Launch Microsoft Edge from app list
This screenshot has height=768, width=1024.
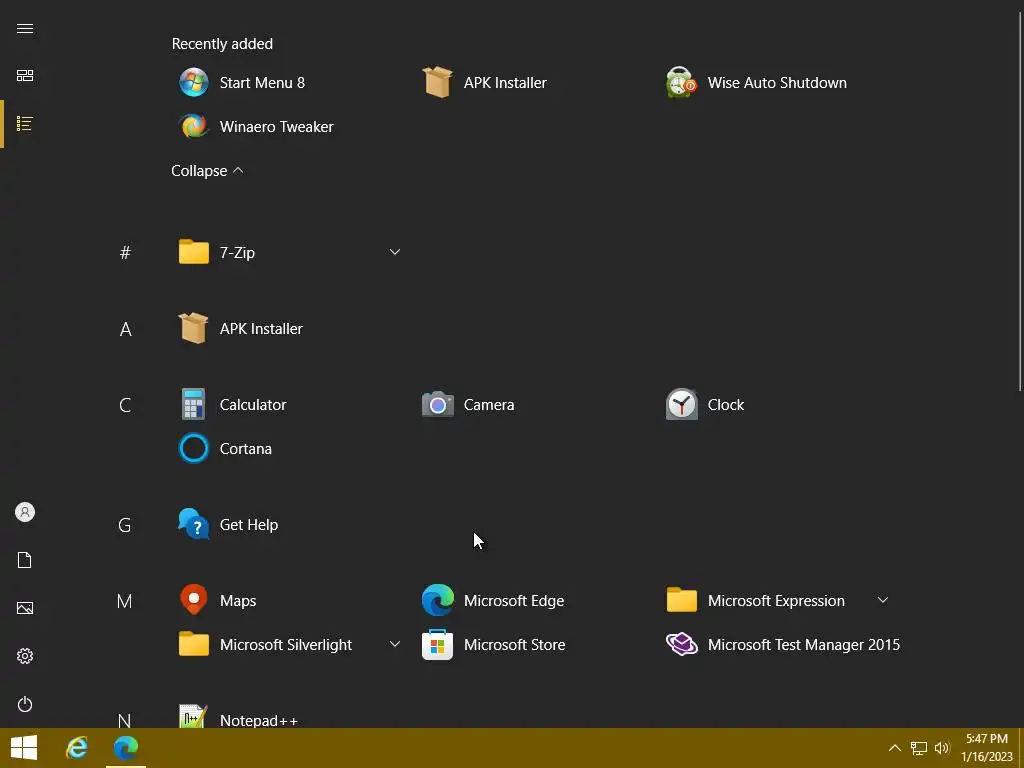[438, 600]
